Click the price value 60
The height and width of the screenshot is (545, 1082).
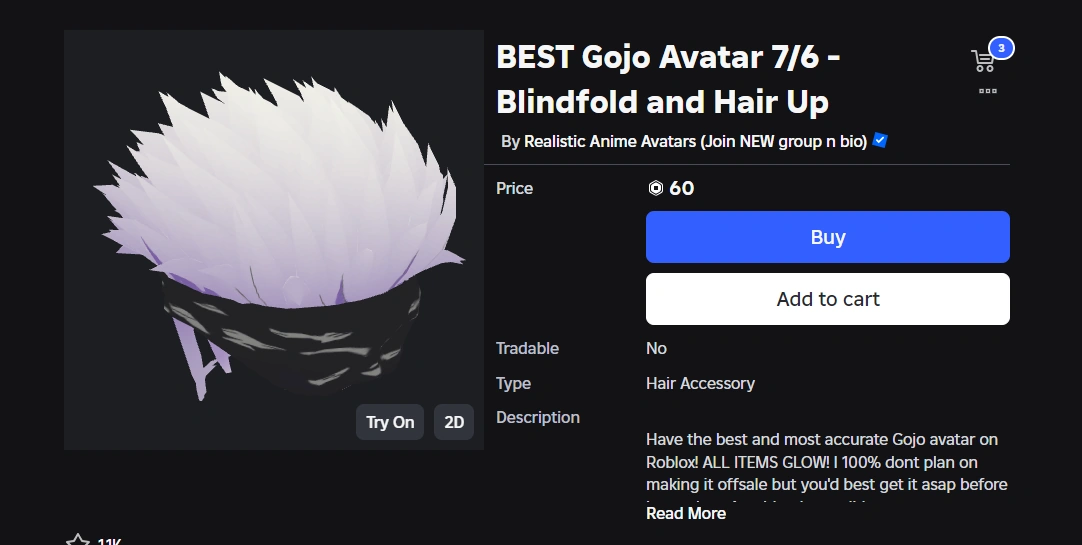pyautogui.click(x=681, y=188)
